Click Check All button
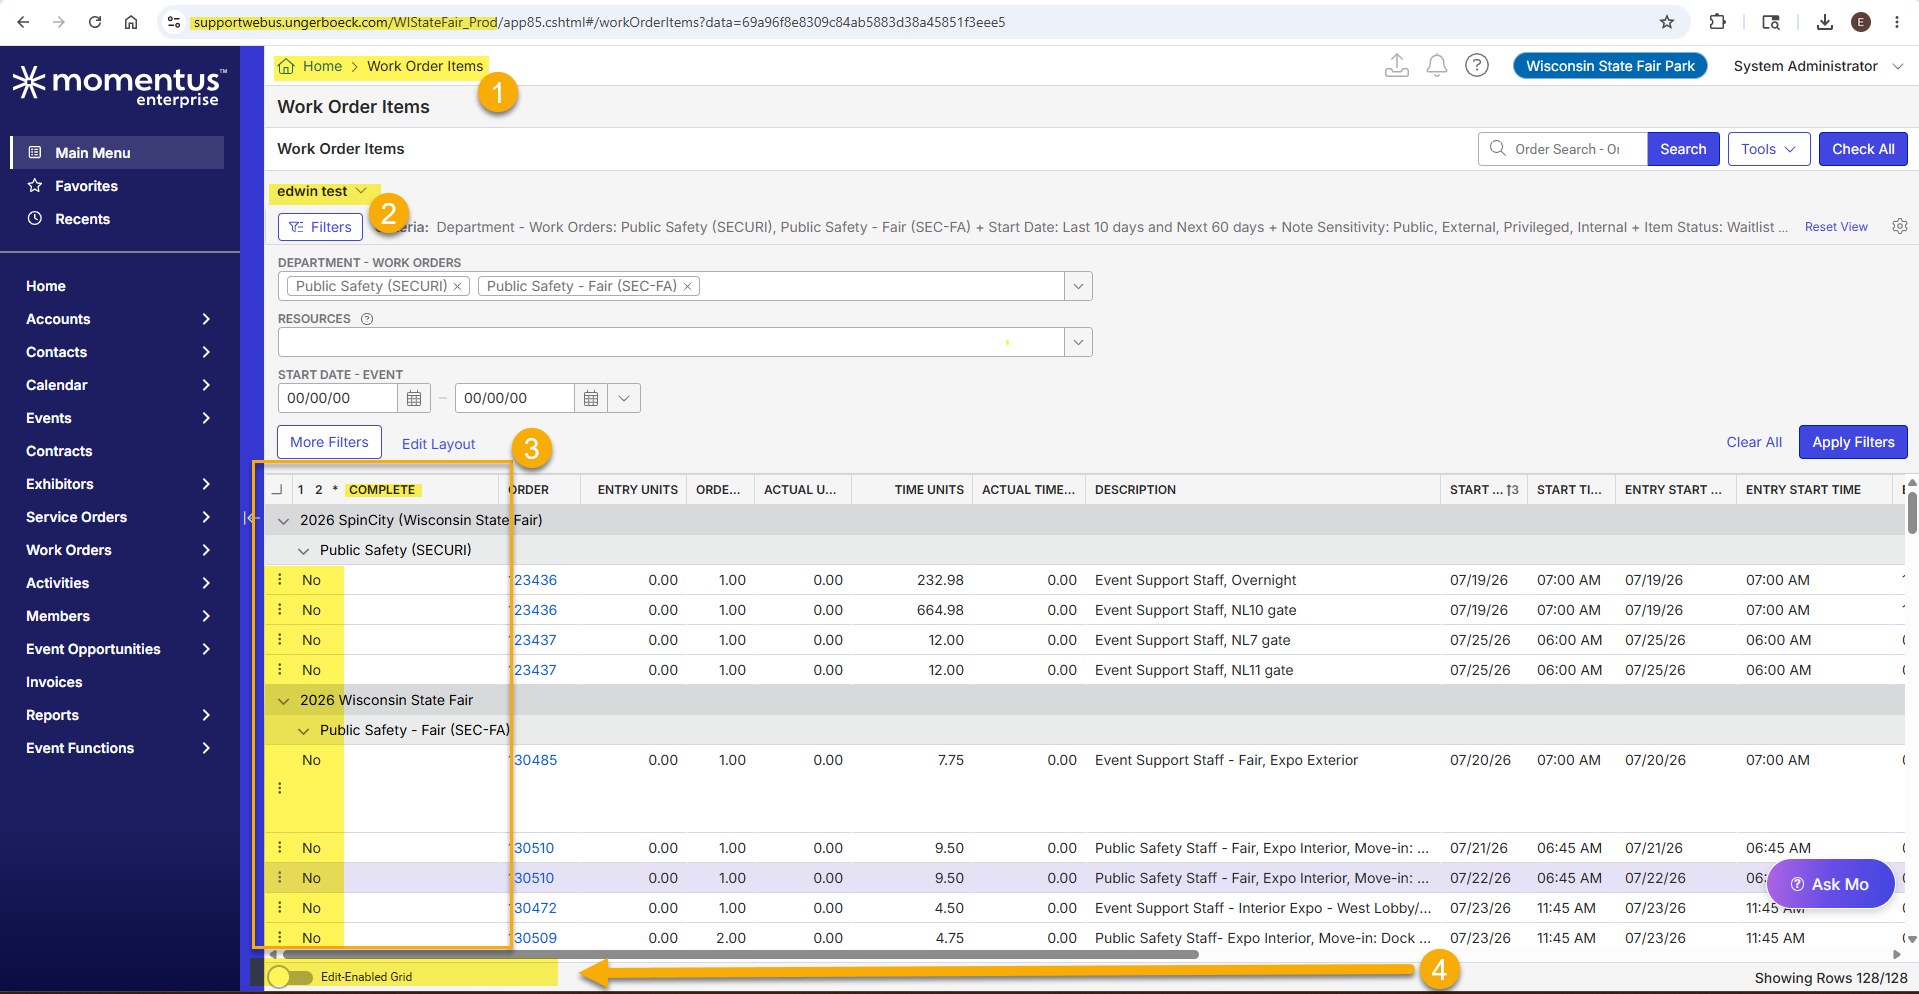The image size is (1919, 994). (1863, 149)
